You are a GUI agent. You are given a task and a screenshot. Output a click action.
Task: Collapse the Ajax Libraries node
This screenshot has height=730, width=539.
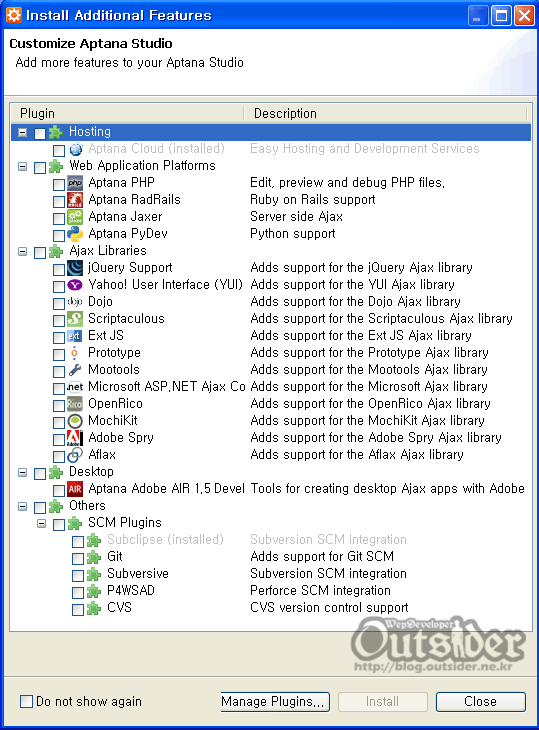pyautogui.click(x=22, y=251)
